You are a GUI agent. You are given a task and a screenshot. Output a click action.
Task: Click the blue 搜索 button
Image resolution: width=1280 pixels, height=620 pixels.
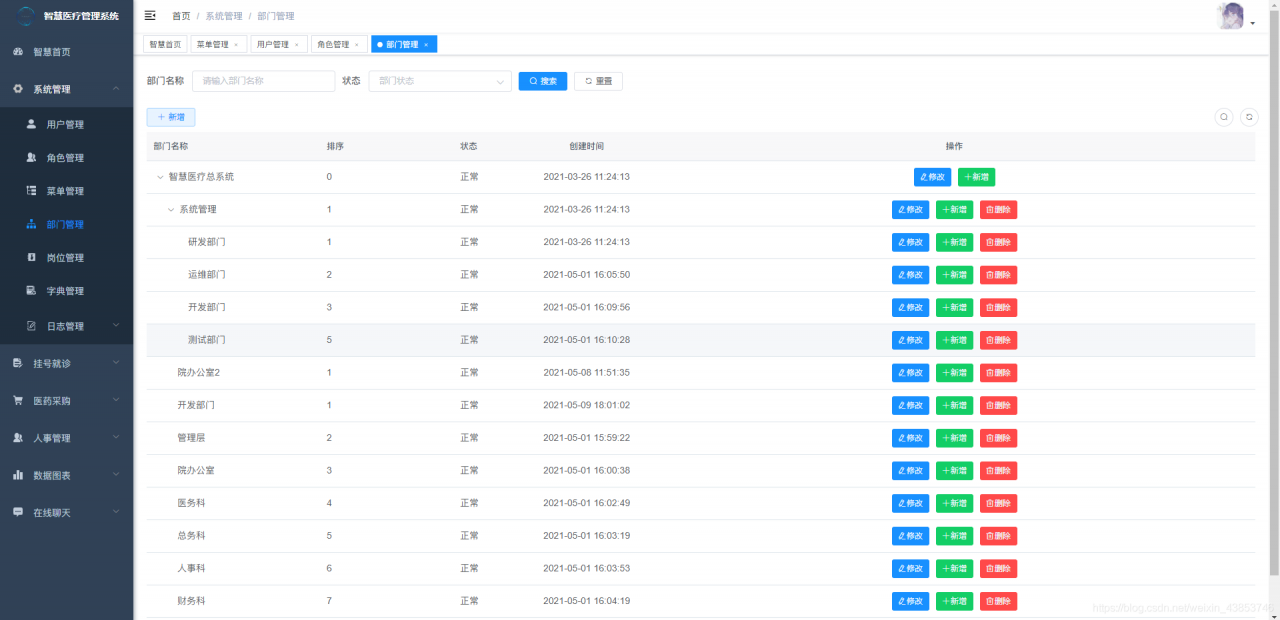543,81
